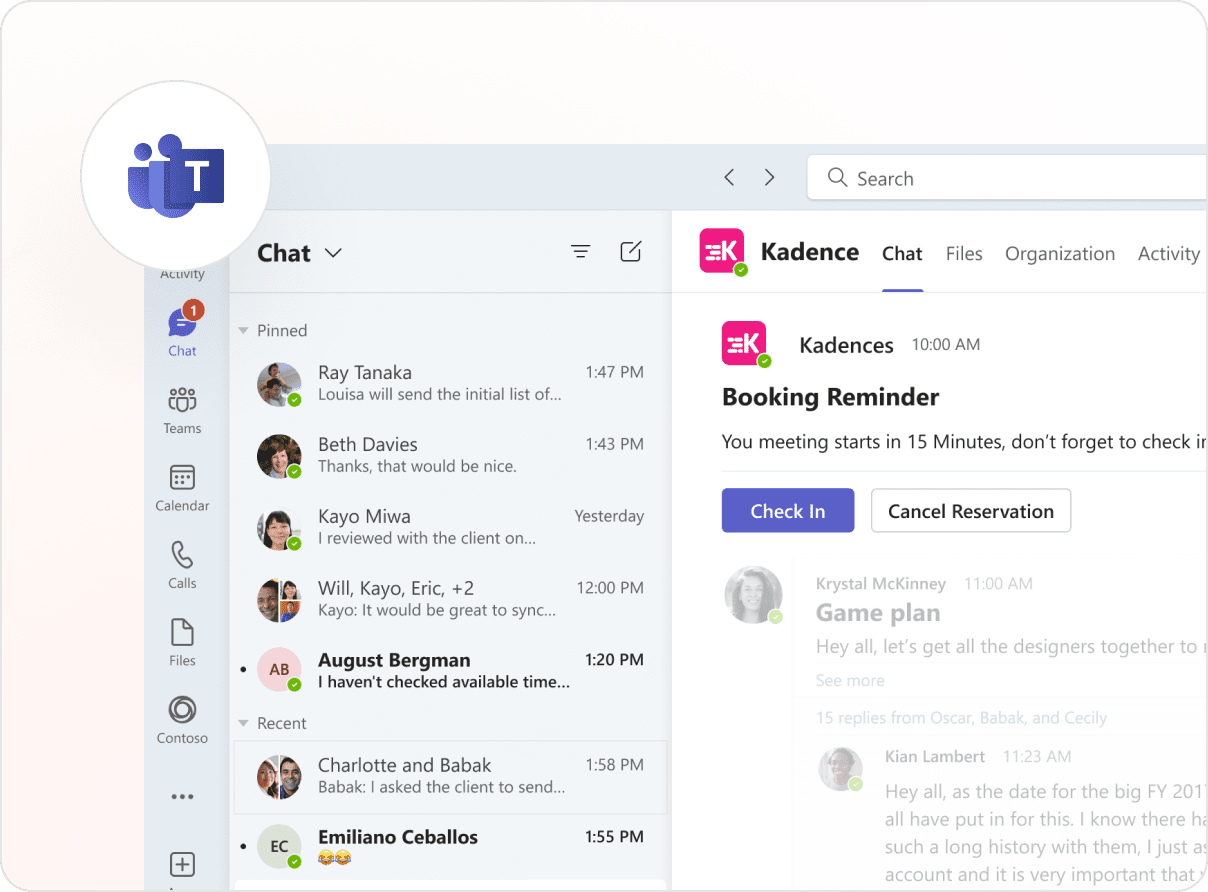This screenshot has height=892, width=1208.
Task: Click the EC initials avatar
Action: tap(279, 846)
